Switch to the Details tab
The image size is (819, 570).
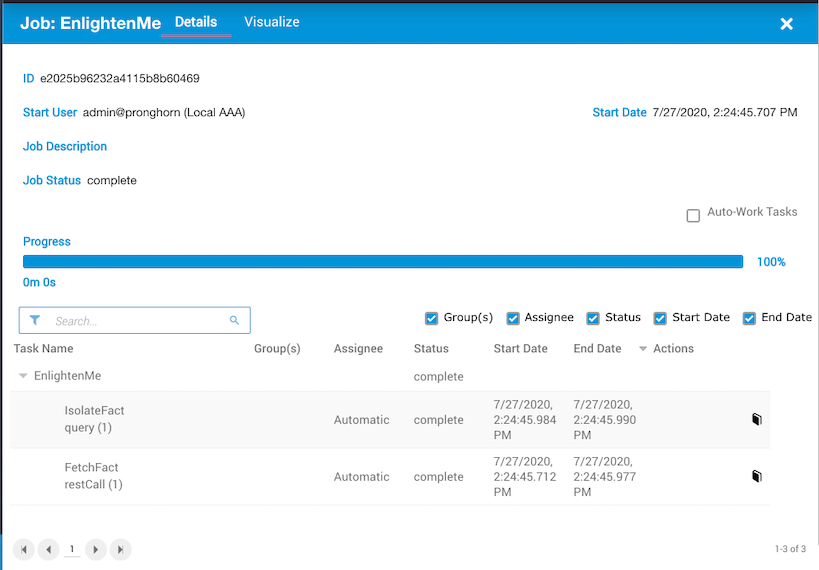click(196, 22)
